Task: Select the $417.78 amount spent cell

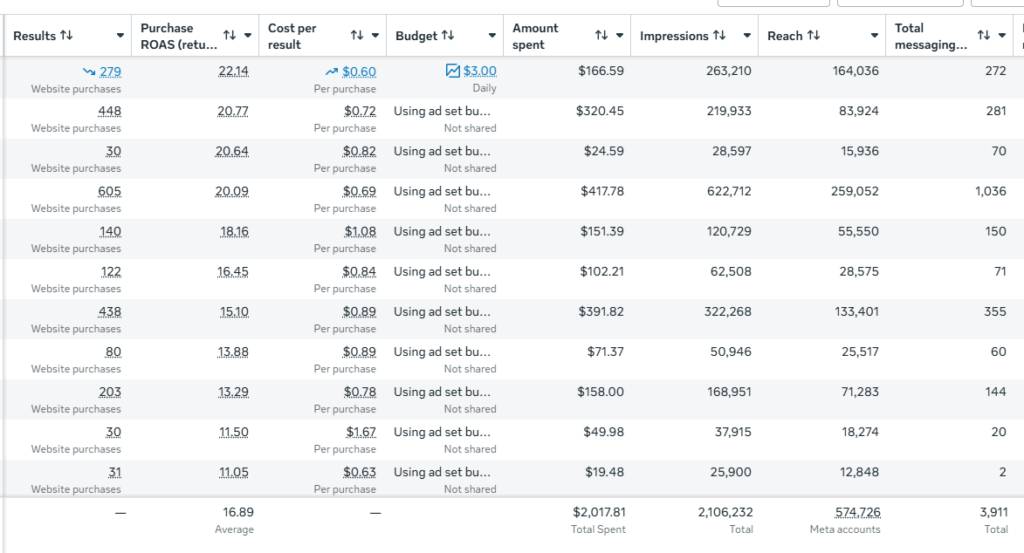Action: point(602,191)
